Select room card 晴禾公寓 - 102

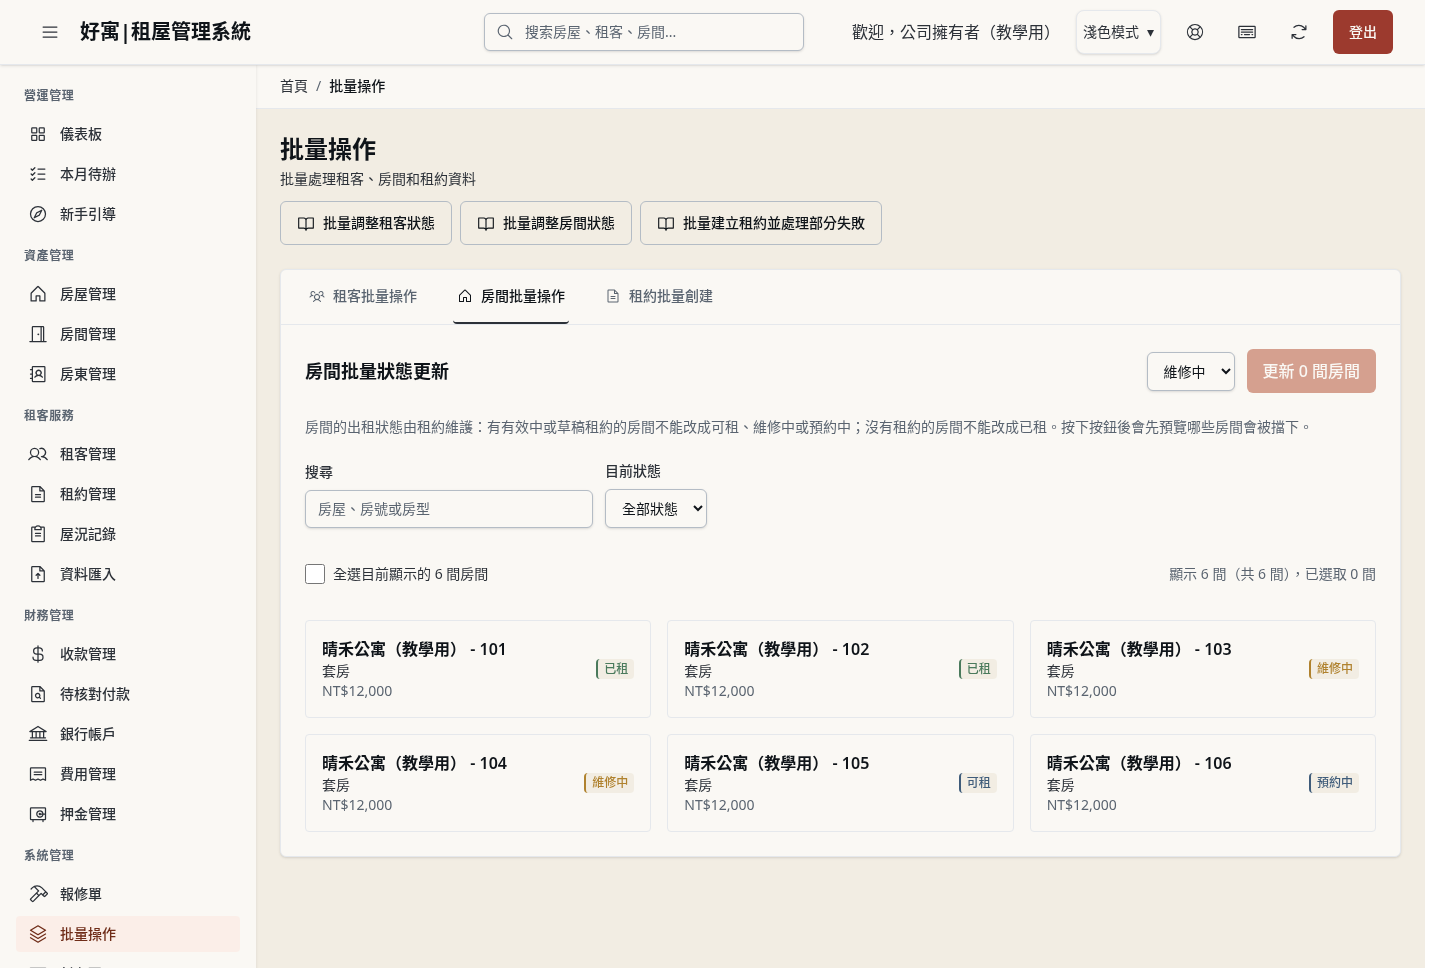pyautogui.click(x=840, y=669)
